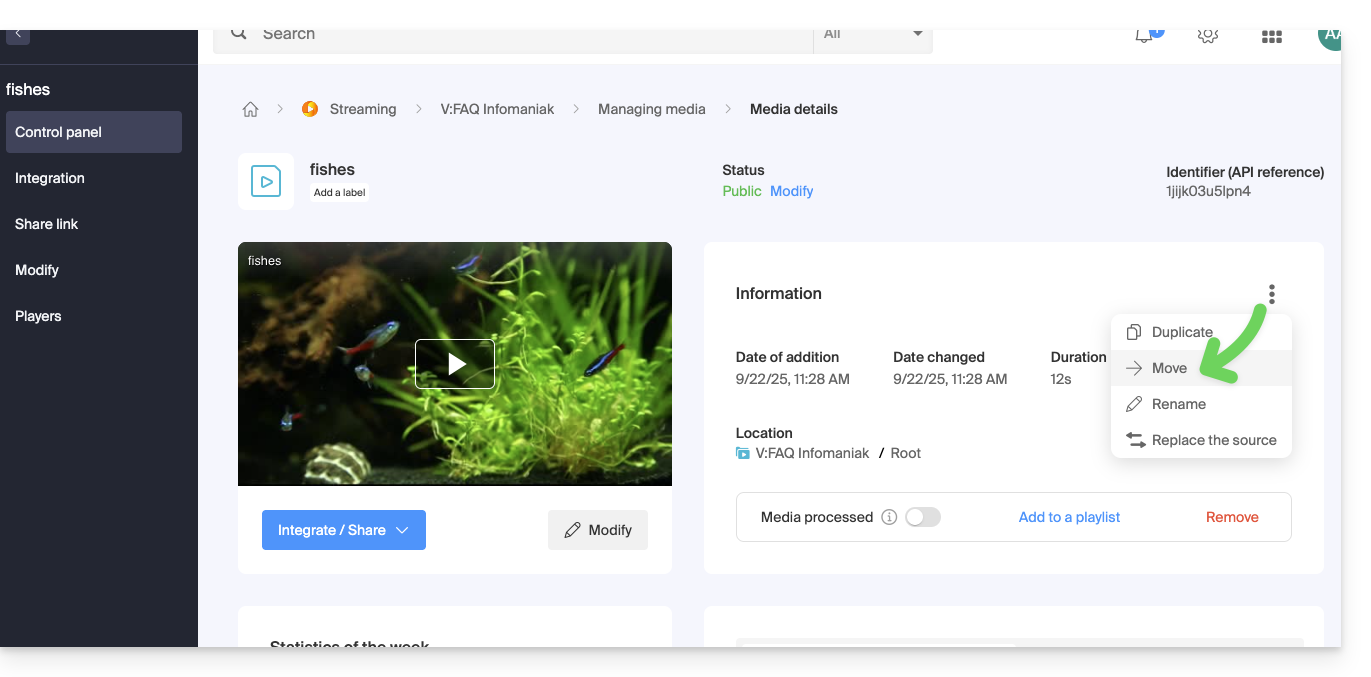The height and width of the screenshot is (677, 1371).
Task: Click Add to a playlist link
Action: click(x=1069, y=517)
